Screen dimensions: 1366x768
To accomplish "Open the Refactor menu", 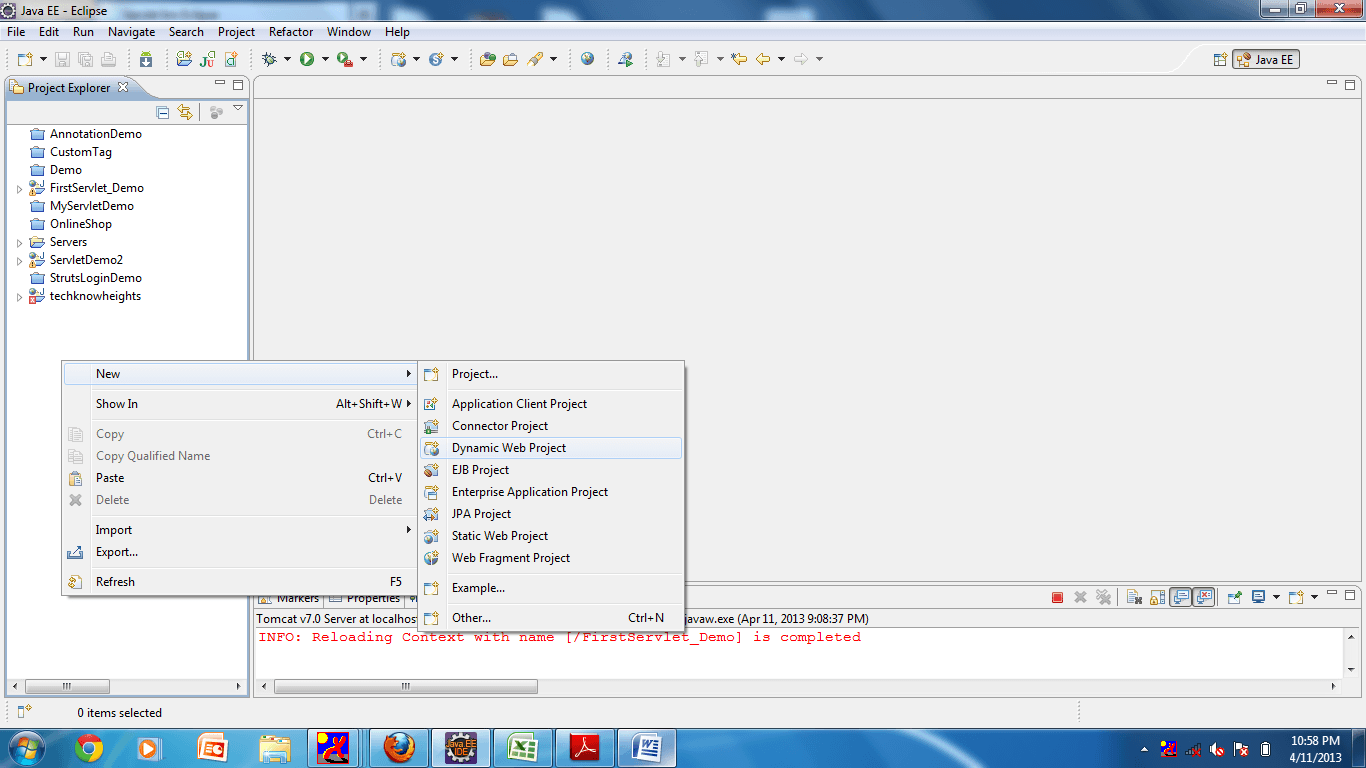I will pos(291,32).
